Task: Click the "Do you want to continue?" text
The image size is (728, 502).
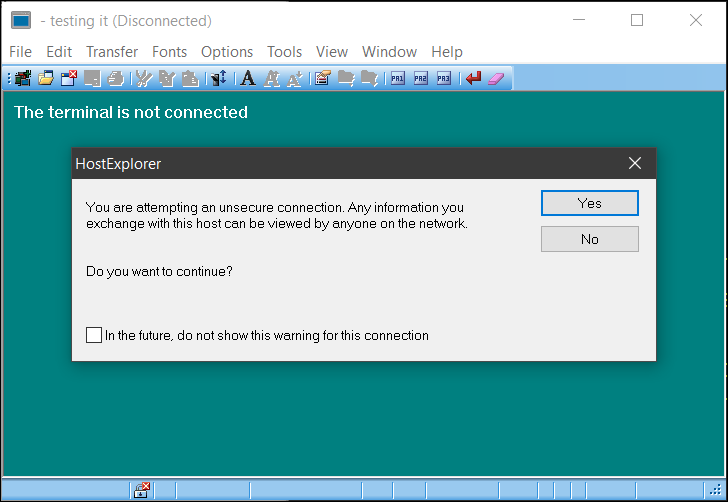Action: pyautogui.click(x=159, y=271)
